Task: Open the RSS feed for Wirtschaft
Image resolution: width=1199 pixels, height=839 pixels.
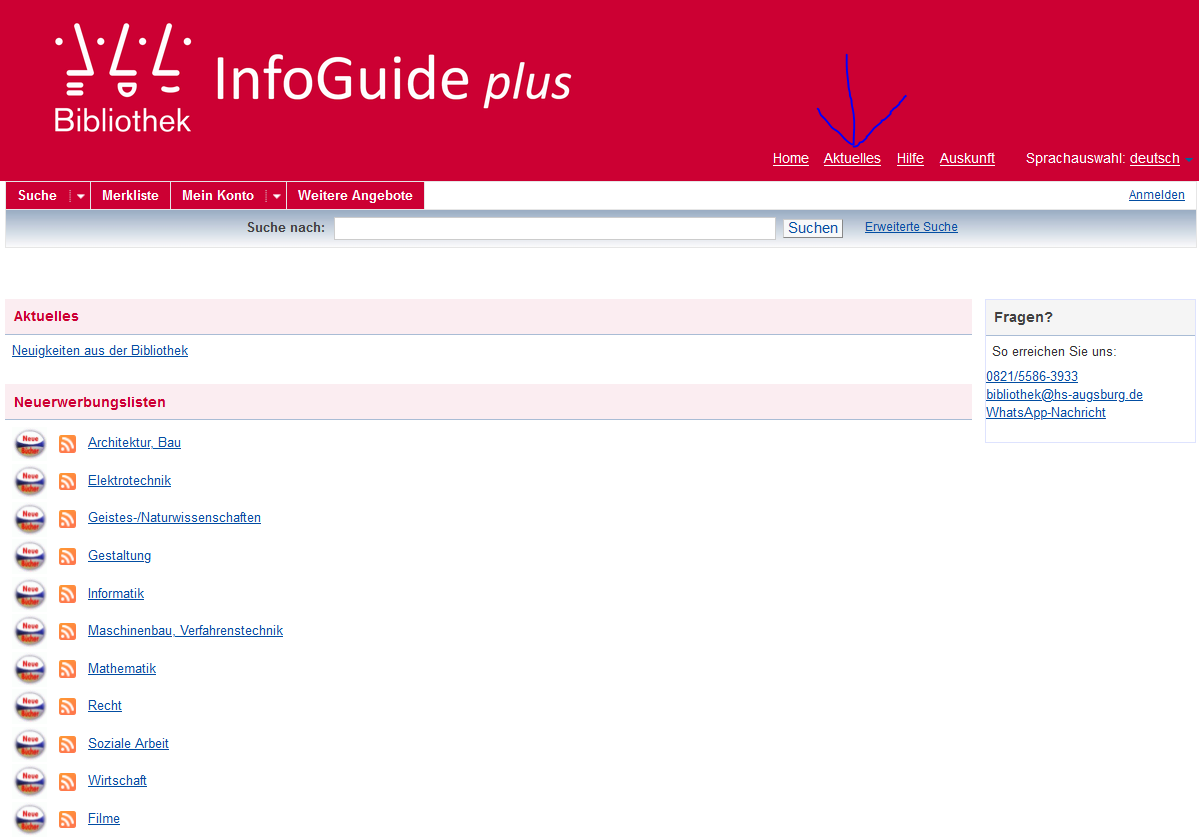Action: (x=68, y=781)
